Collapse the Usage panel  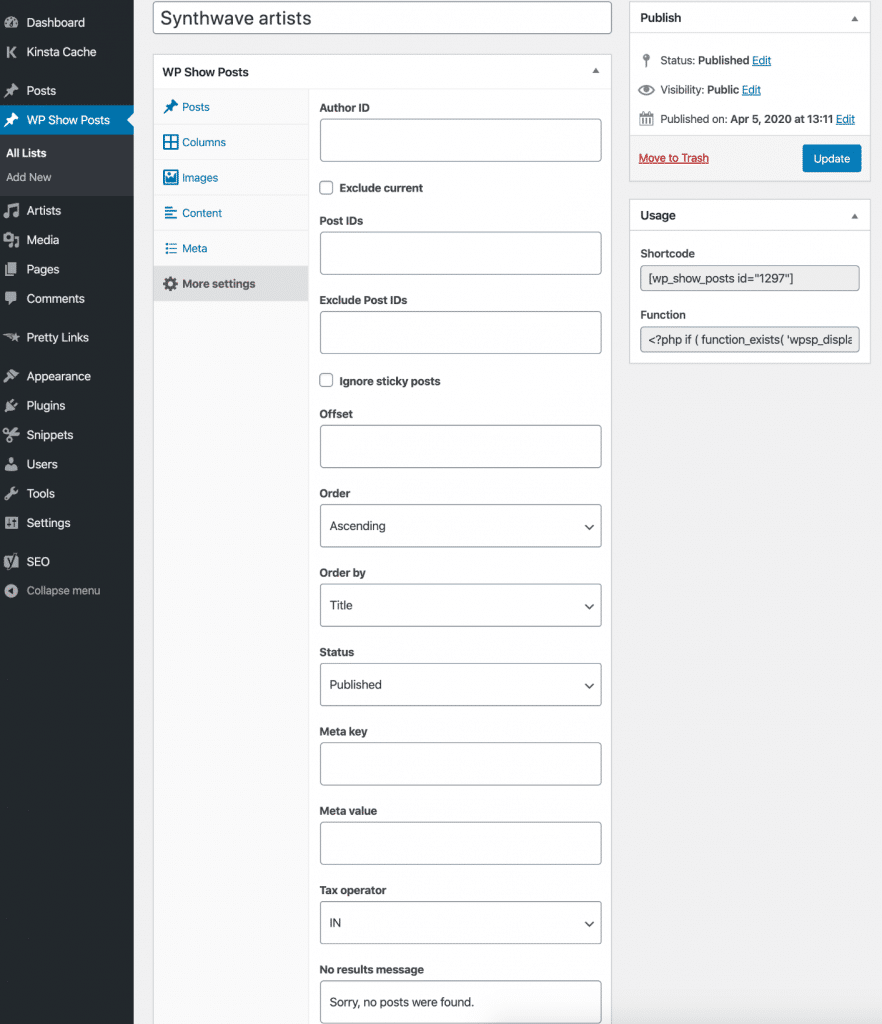[x=855, y=216]
